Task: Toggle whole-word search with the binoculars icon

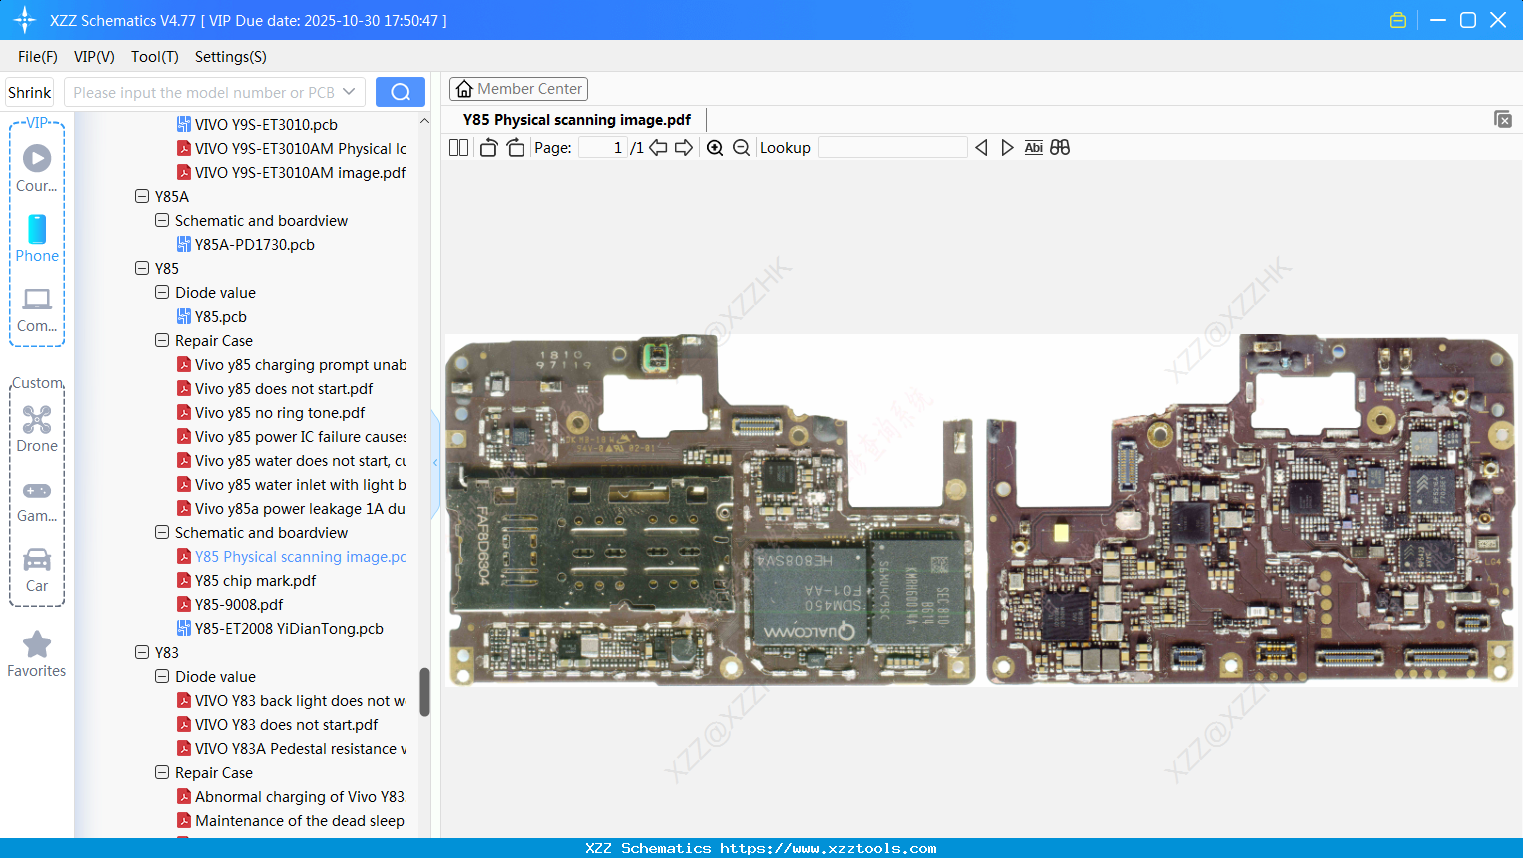Action: point(1060,147)
